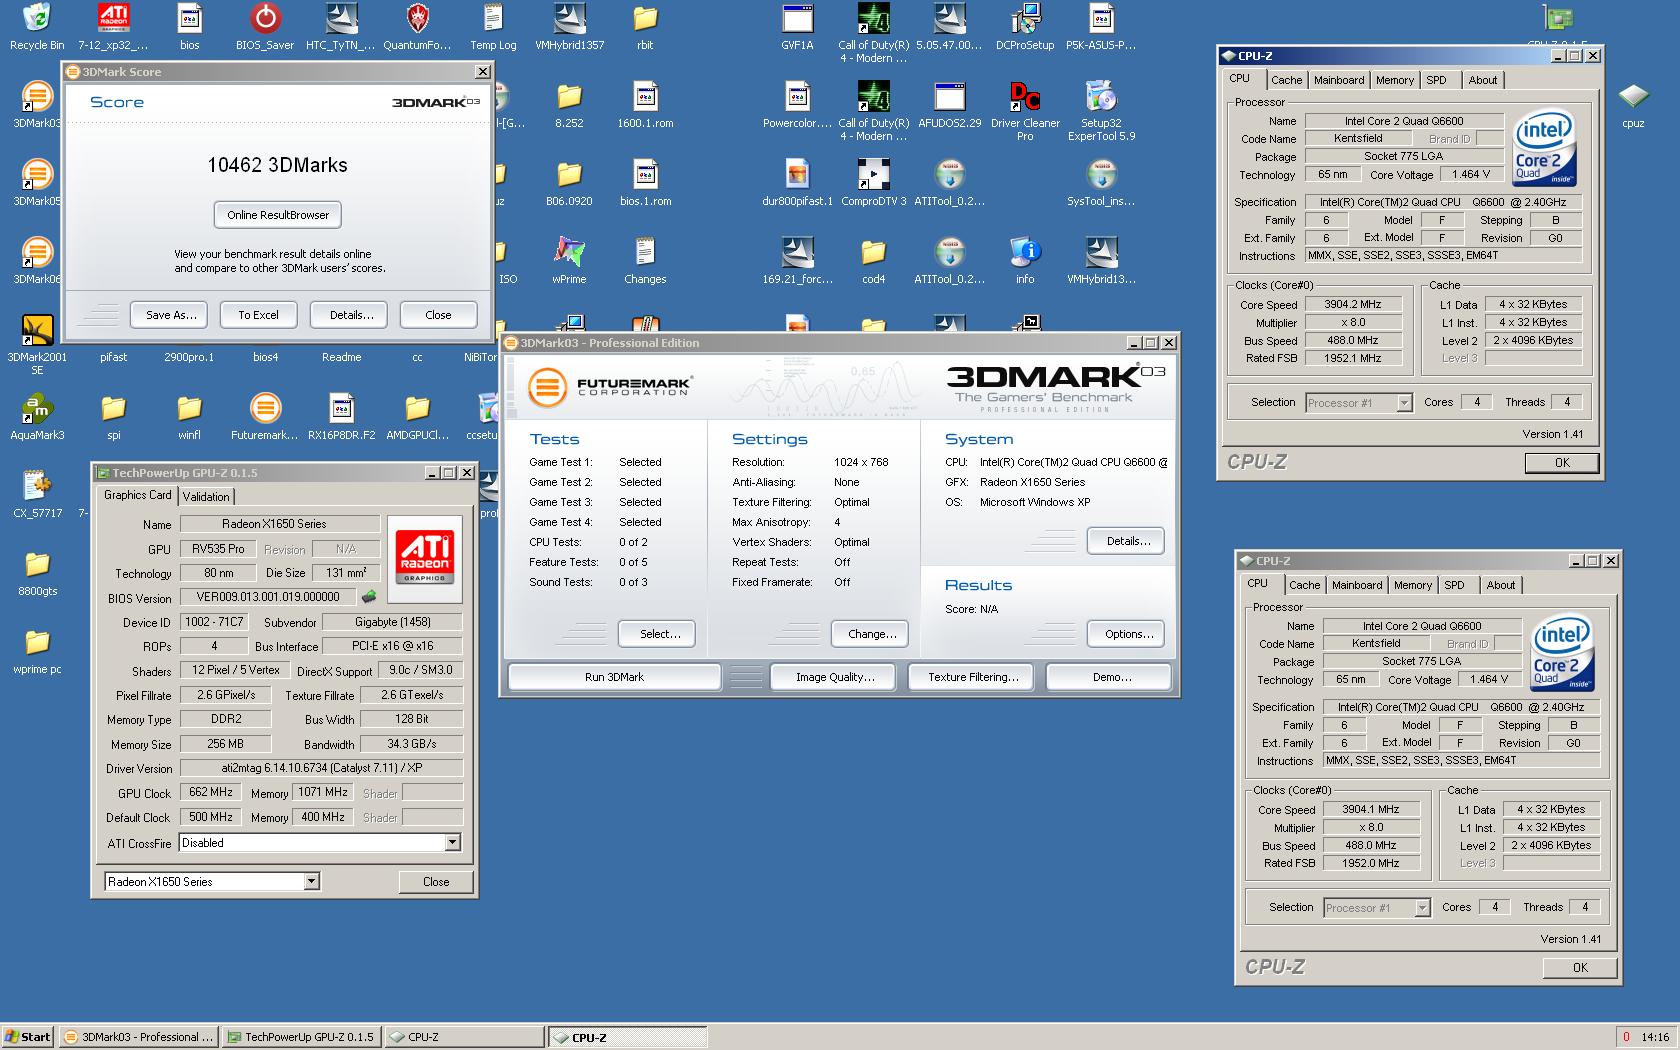1680x1050 pixels.
Task: Click Core Speed value in upper CPU-Z
Action: click(x=1353, y=304)
